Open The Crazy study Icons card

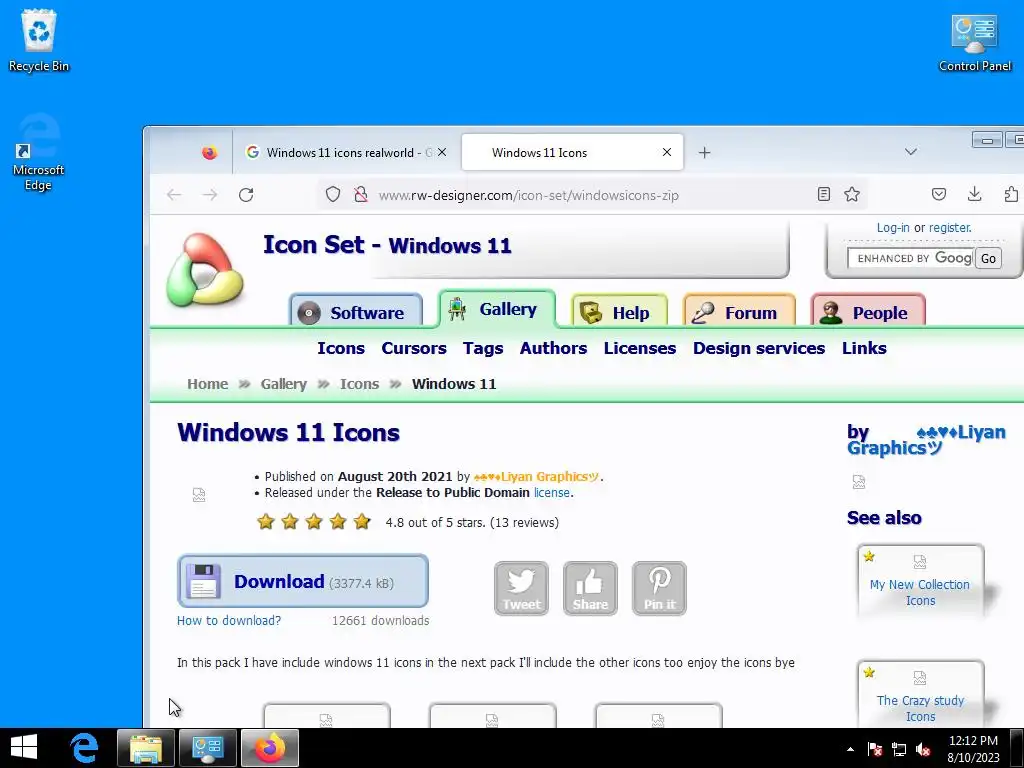[920, 696]
